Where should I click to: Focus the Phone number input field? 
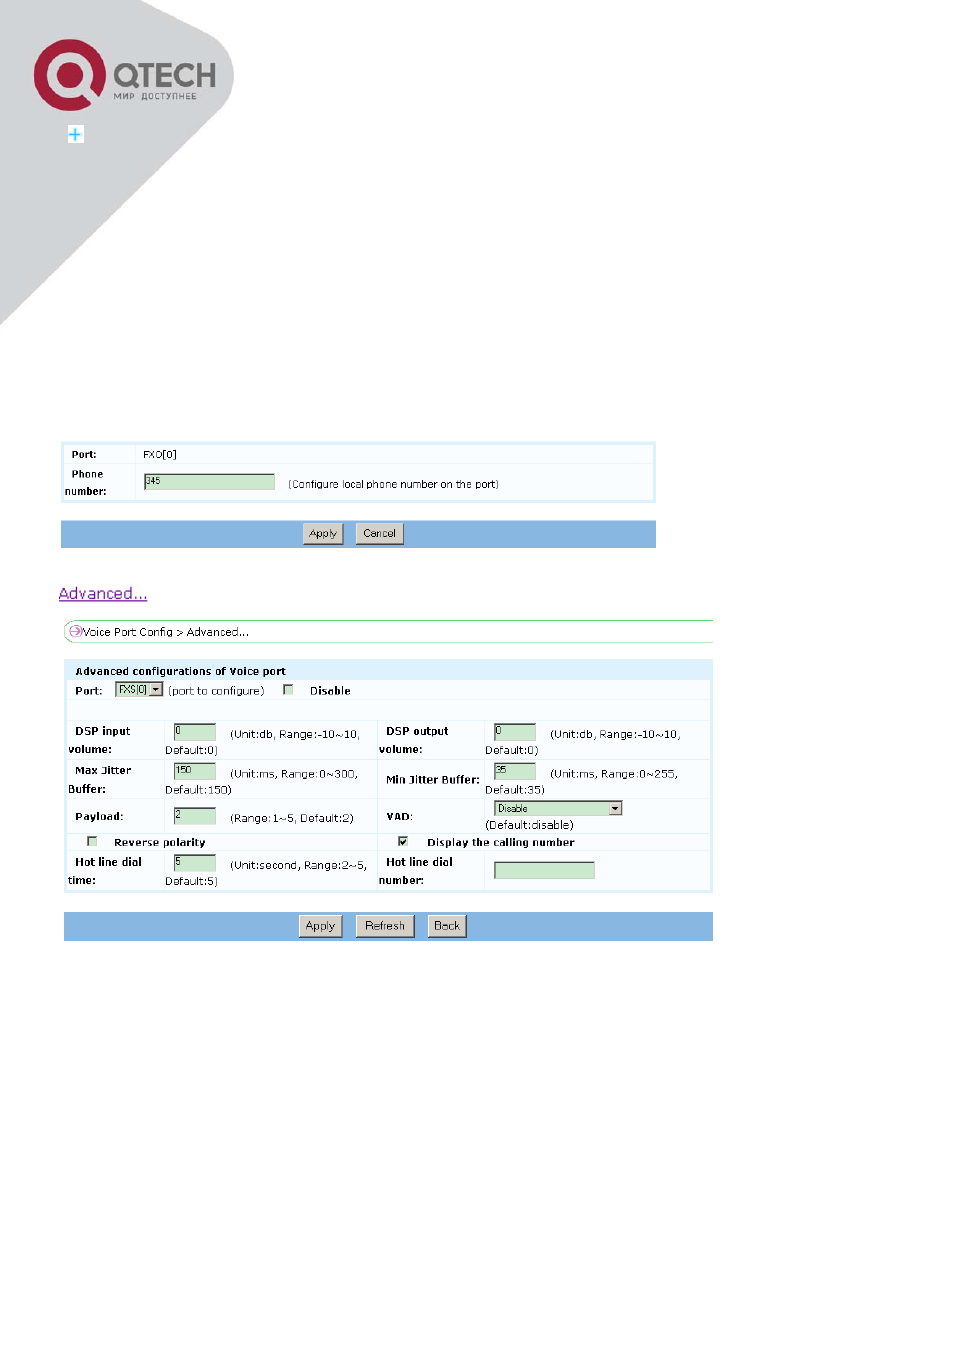point(209,482)
